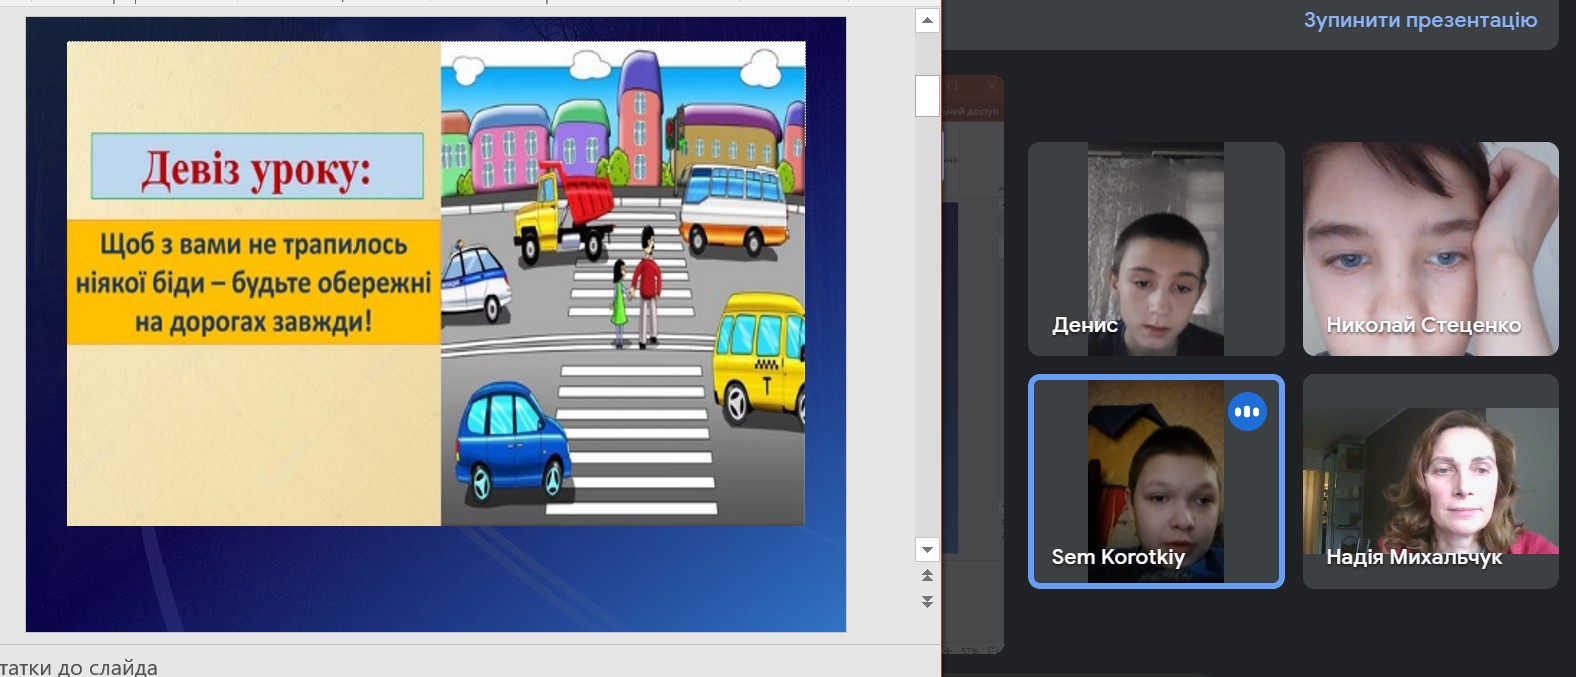Select Николай Стеценко's video tile
The image size is (1576, 677).
(x=1431, y=249)
